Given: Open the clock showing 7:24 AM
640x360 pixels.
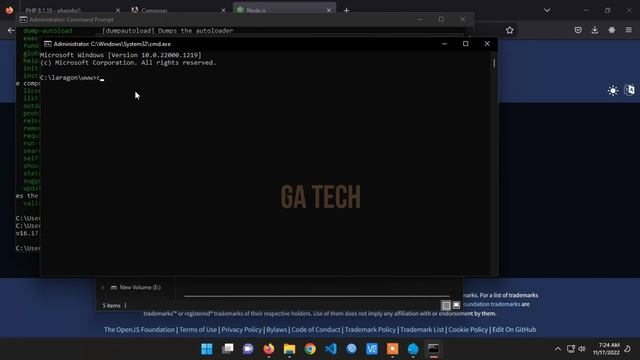Looking at the screenshot, I should pos(606,349).
